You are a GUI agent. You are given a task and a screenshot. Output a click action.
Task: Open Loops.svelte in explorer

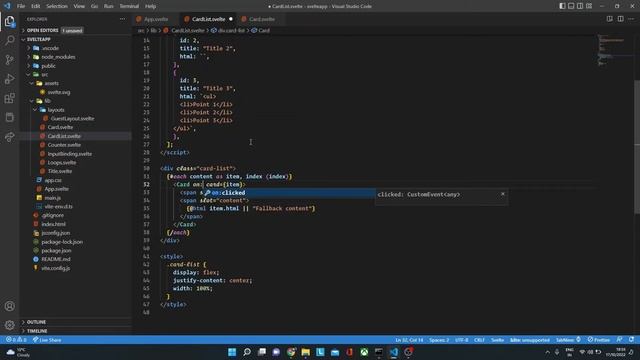pos(62,162)
